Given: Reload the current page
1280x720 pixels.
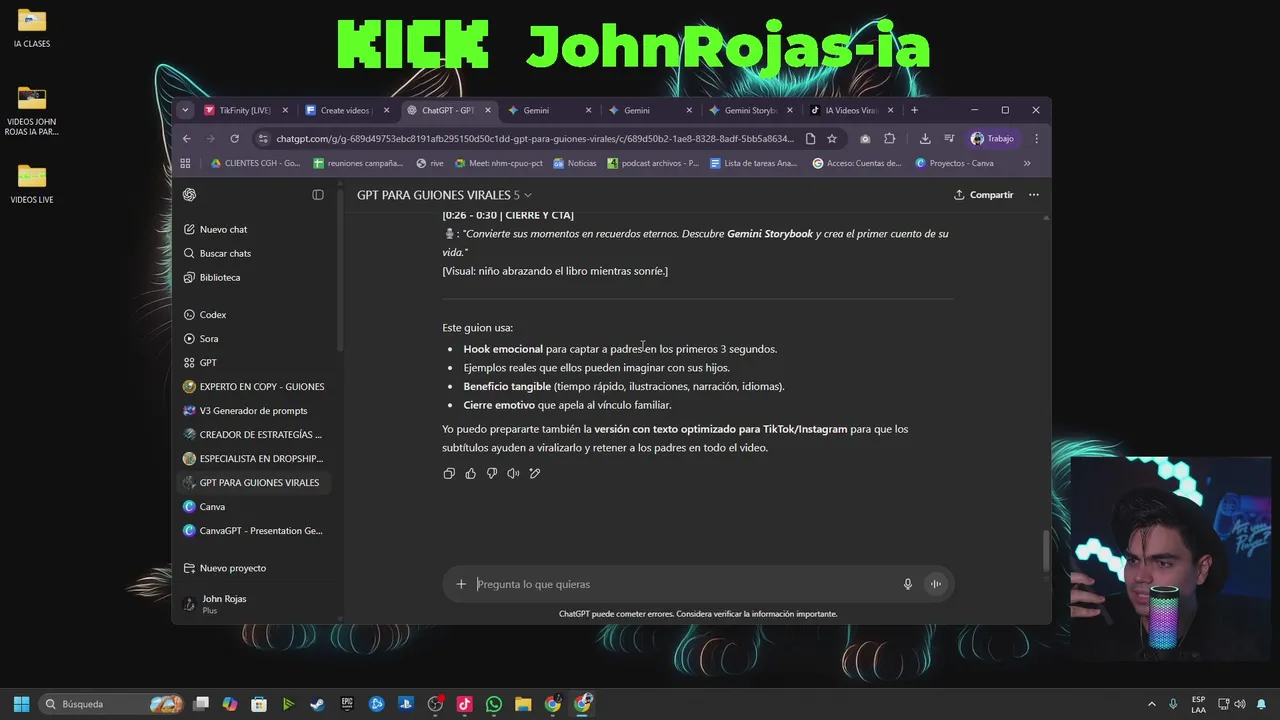Looking at the screenshot, I should coord(234,139).
